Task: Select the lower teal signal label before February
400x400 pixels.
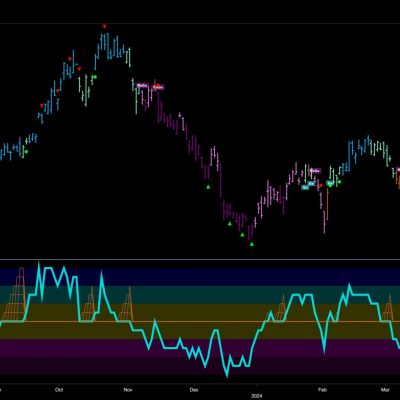Action: pos(305,187)
